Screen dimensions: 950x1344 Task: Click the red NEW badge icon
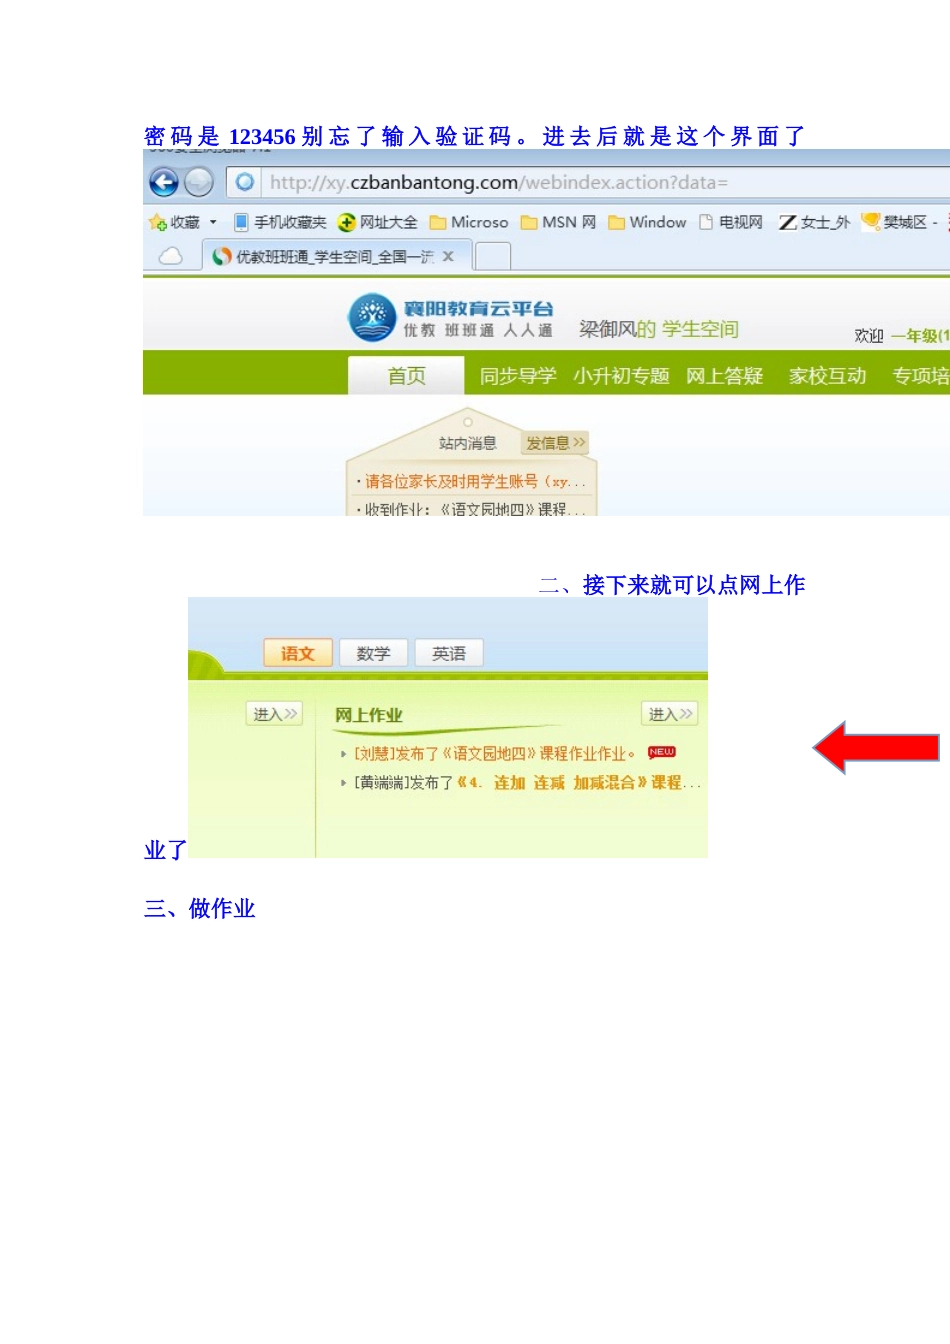(x=662, y=752)
